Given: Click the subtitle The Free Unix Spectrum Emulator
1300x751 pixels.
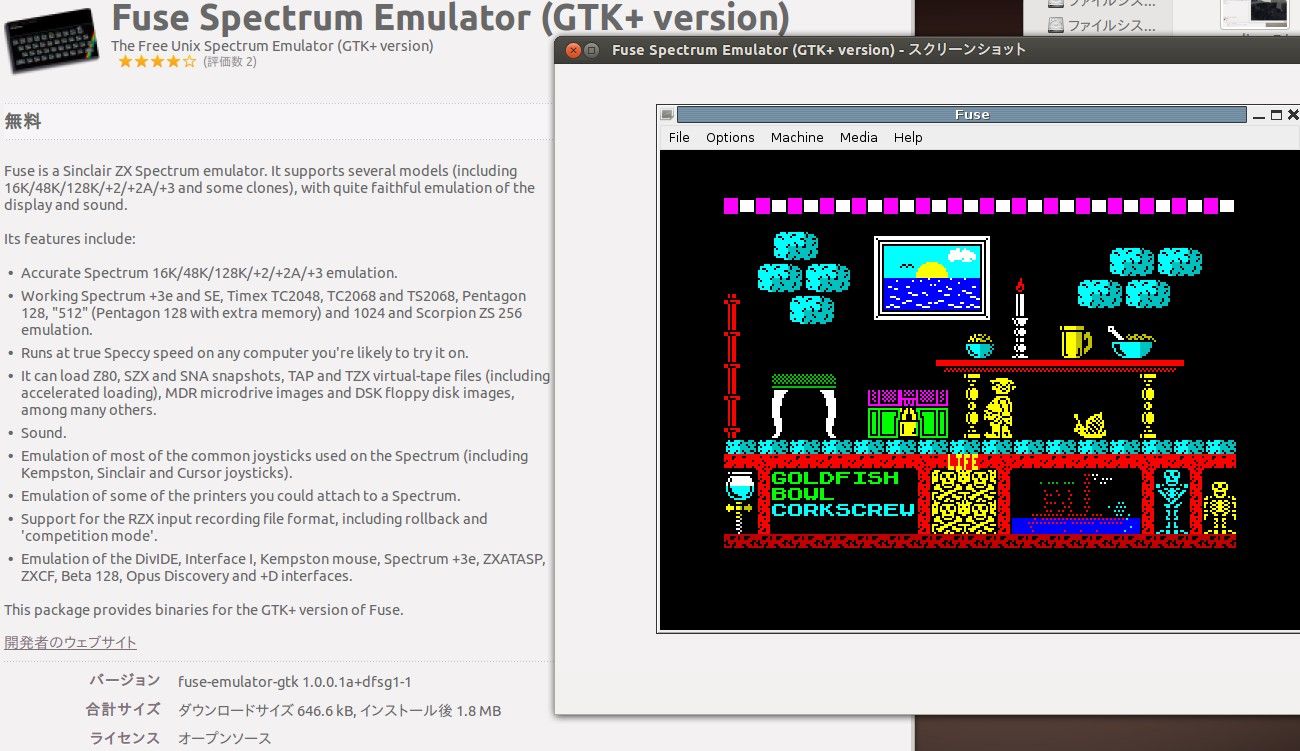Looking at the screenshot, I should pos(272,46).
